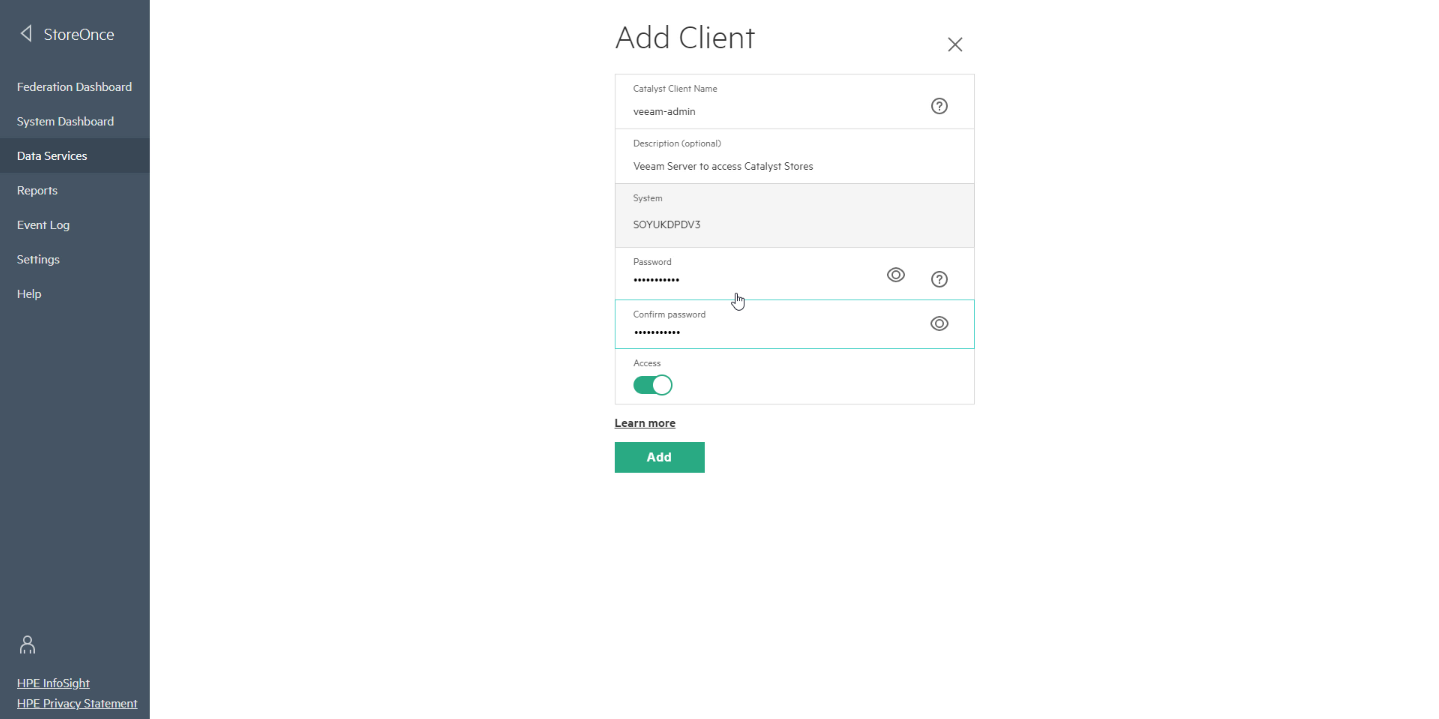Reveal the Confirm password contents

pos(939,323)
